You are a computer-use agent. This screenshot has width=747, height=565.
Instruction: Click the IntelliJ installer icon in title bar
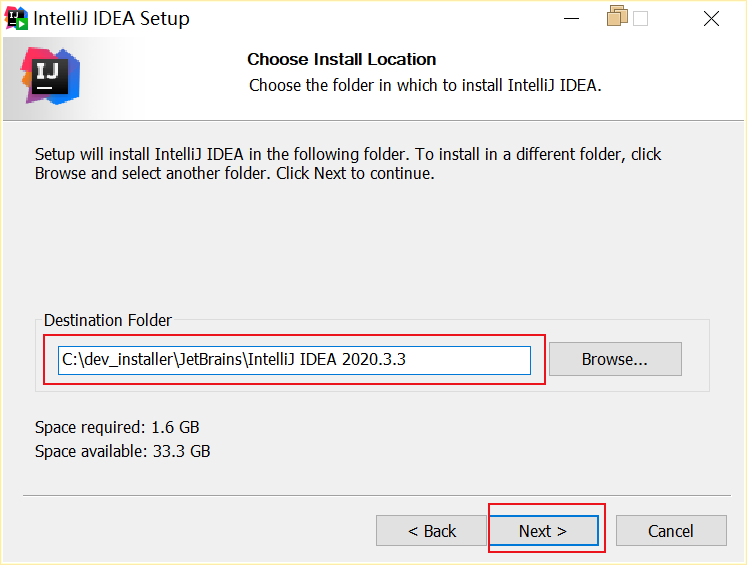[16, 19]
